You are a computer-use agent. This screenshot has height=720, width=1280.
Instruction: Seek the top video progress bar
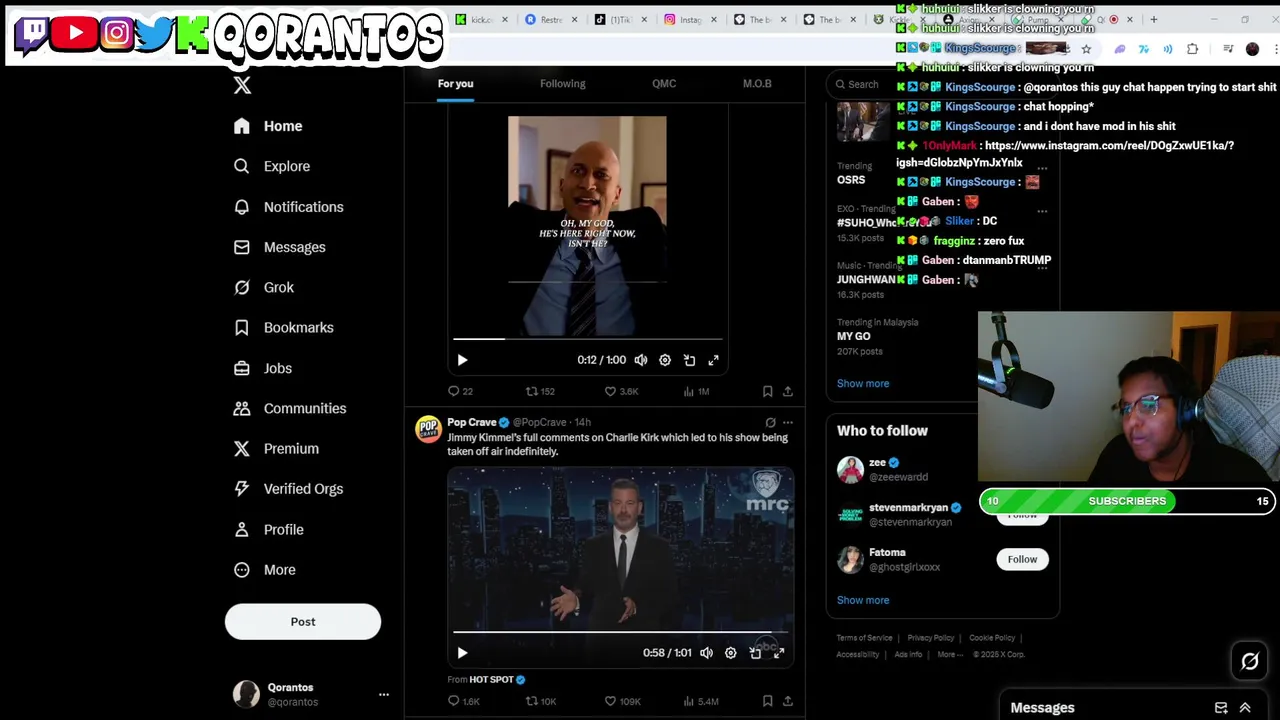click(x=587, y=340)
